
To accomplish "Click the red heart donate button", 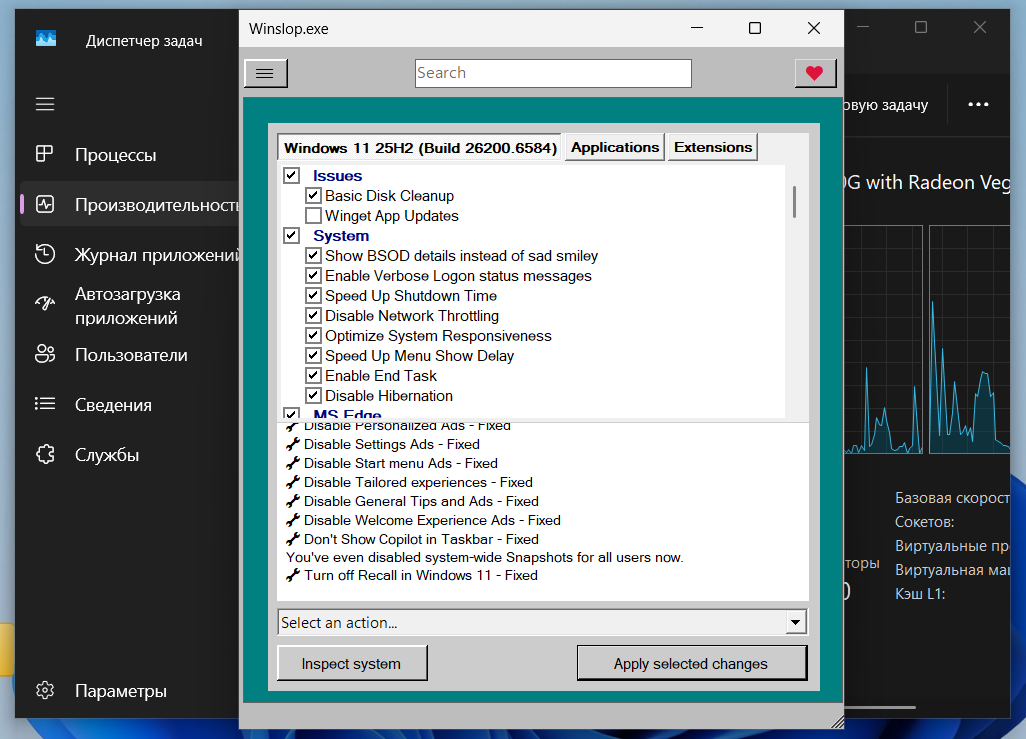I will [815, 73].
